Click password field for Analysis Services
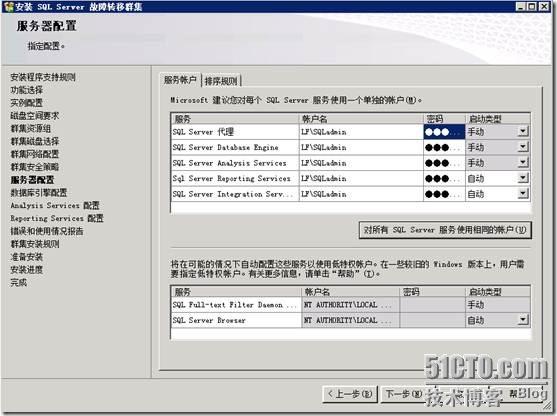557x416 pixels. coord(444,163)
